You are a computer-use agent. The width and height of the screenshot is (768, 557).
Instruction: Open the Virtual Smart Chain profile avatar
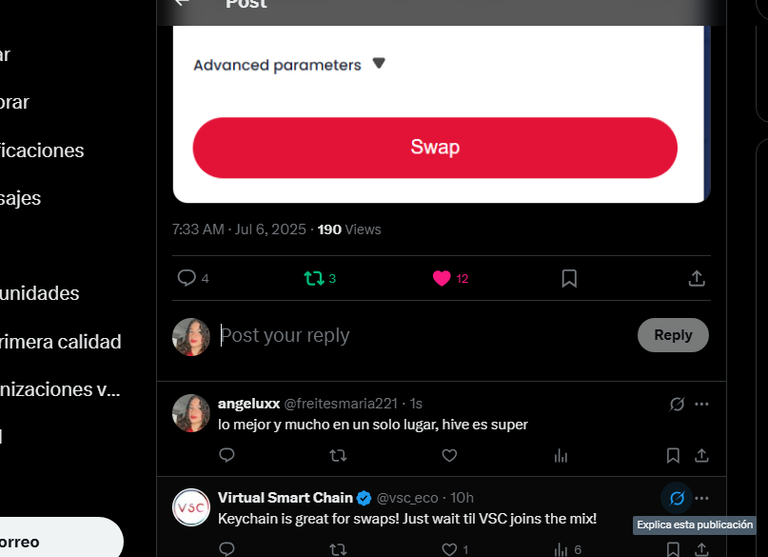pos(191,508)
